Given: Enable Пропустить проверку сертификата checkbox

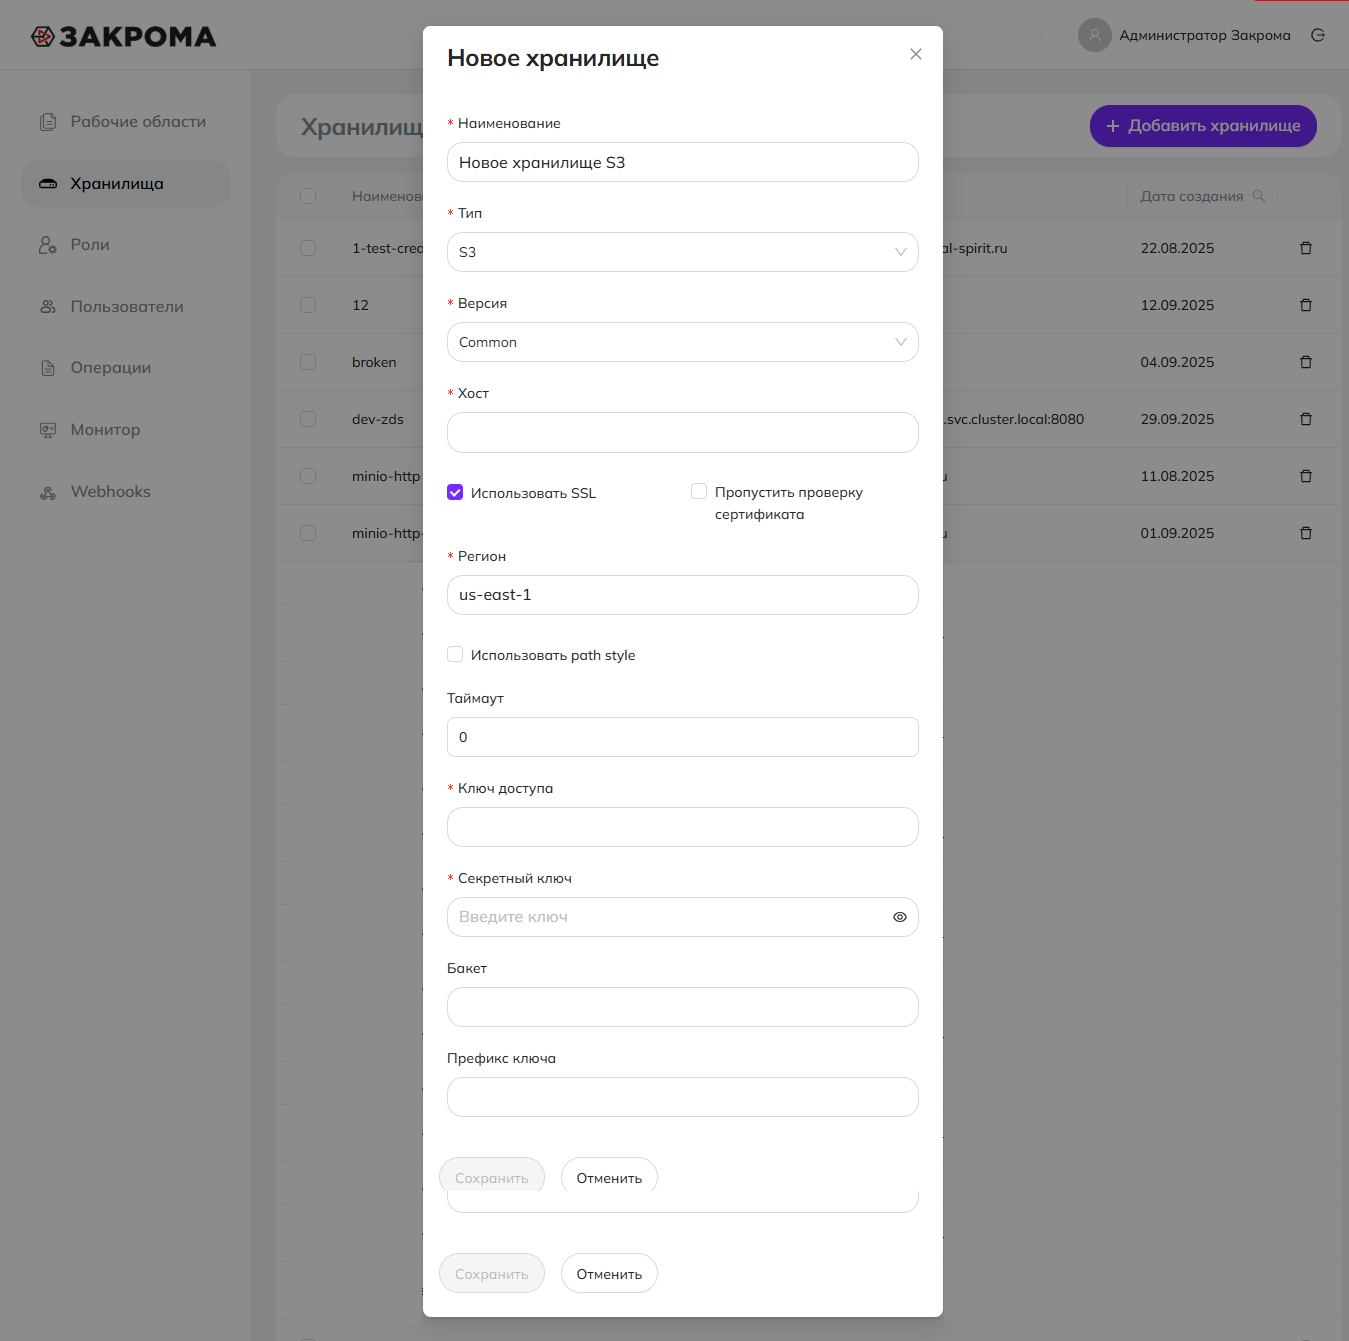Looking at the screenshot, I should (699, 491).
